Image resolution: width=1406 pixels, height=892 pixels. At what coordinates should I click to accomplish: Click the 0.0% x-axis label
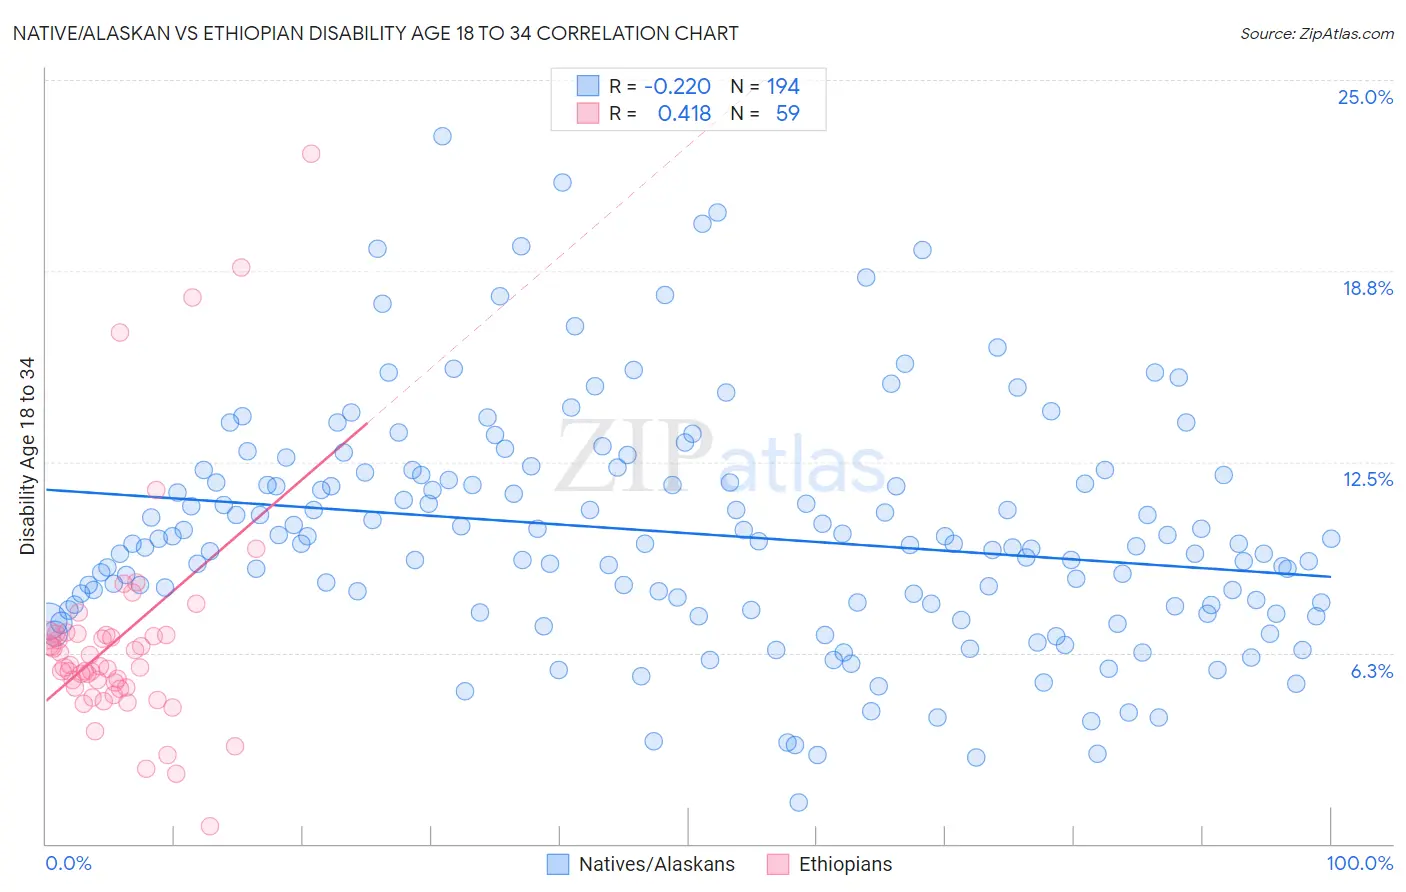point(68,863)
